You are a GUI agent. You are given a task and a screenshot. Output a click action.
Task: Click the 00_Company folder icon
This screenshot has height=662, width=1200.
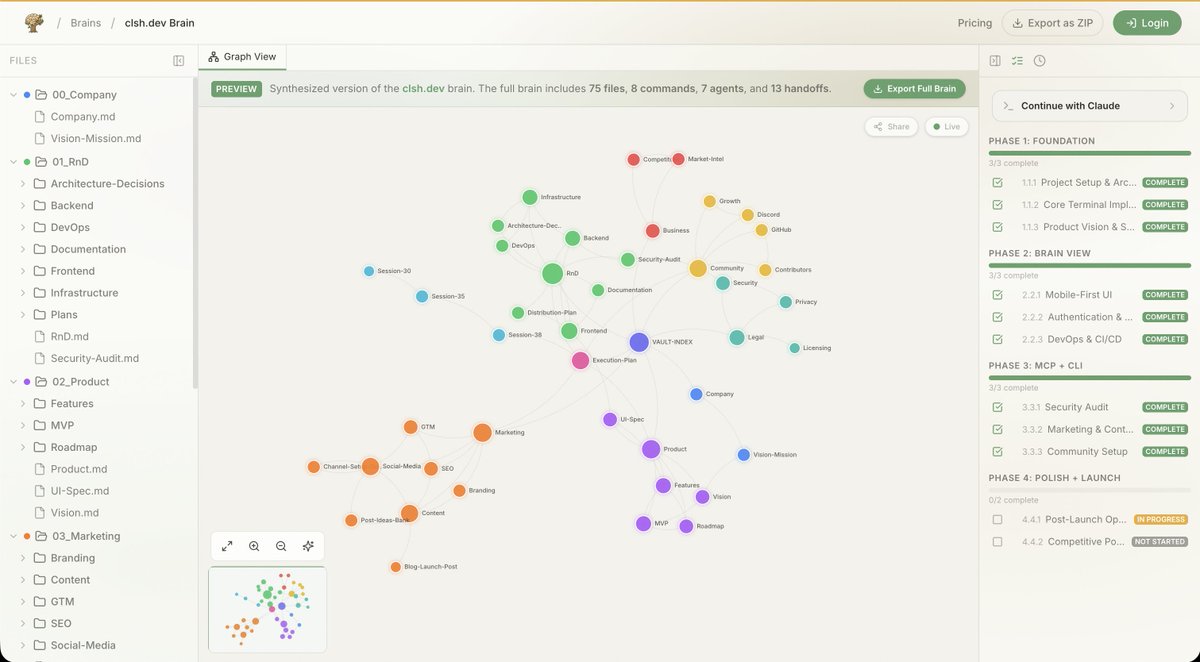point(41,95)
